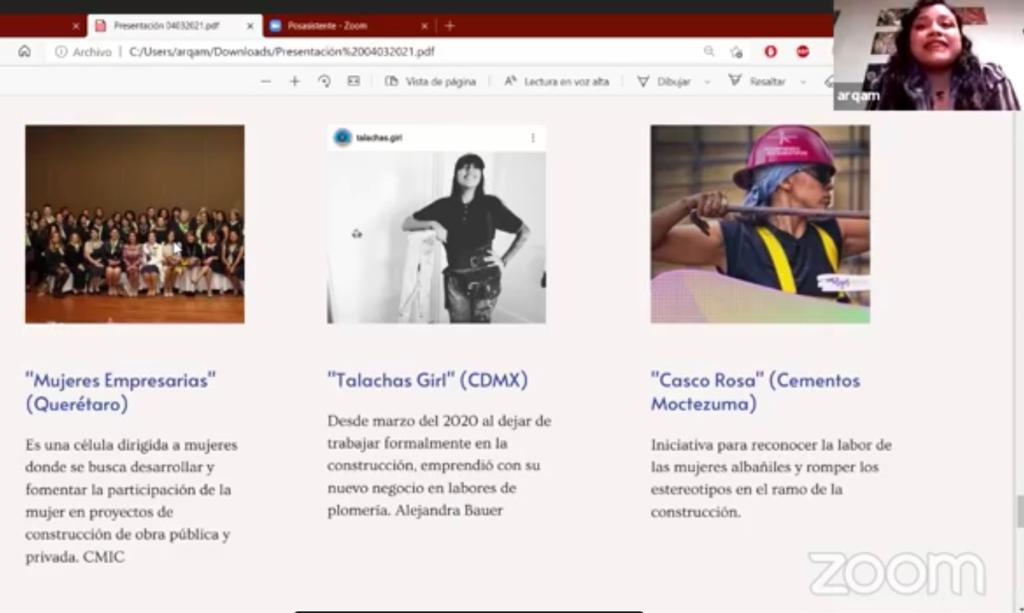Click the red Adblock extension icon

click(x=802, y=51)
